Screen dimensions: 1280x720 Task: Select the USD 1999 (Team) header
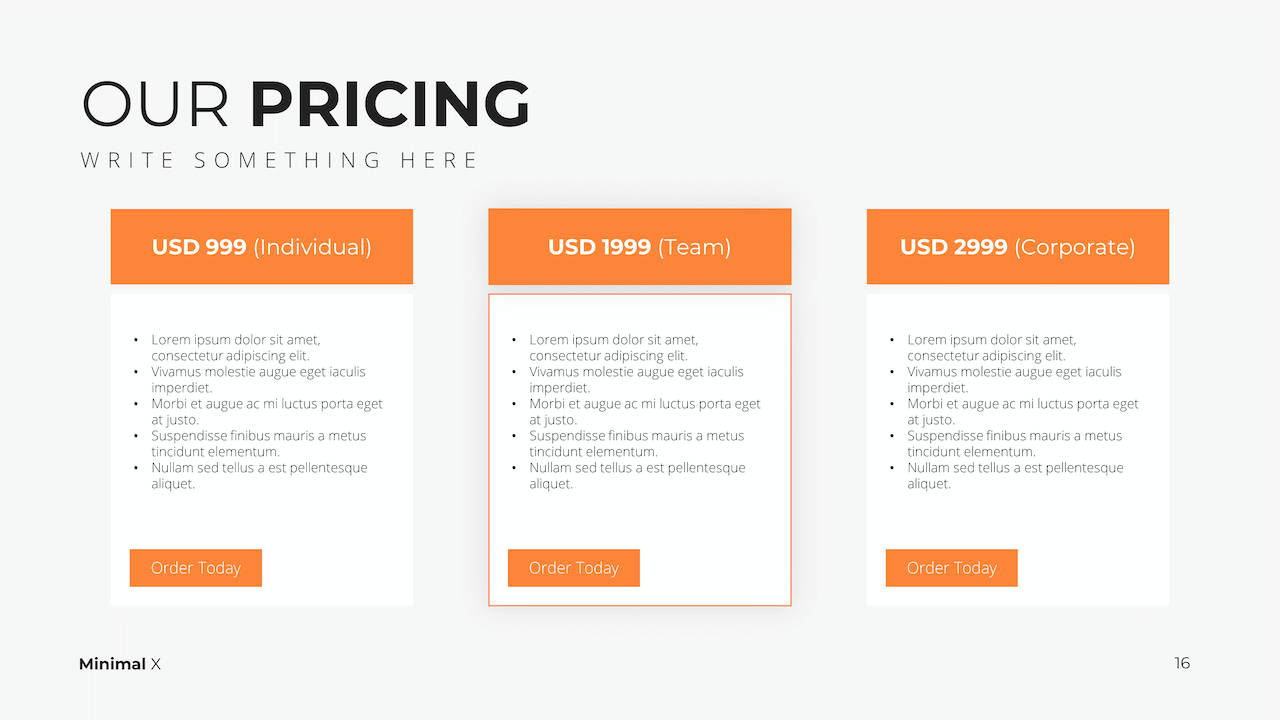640,247
